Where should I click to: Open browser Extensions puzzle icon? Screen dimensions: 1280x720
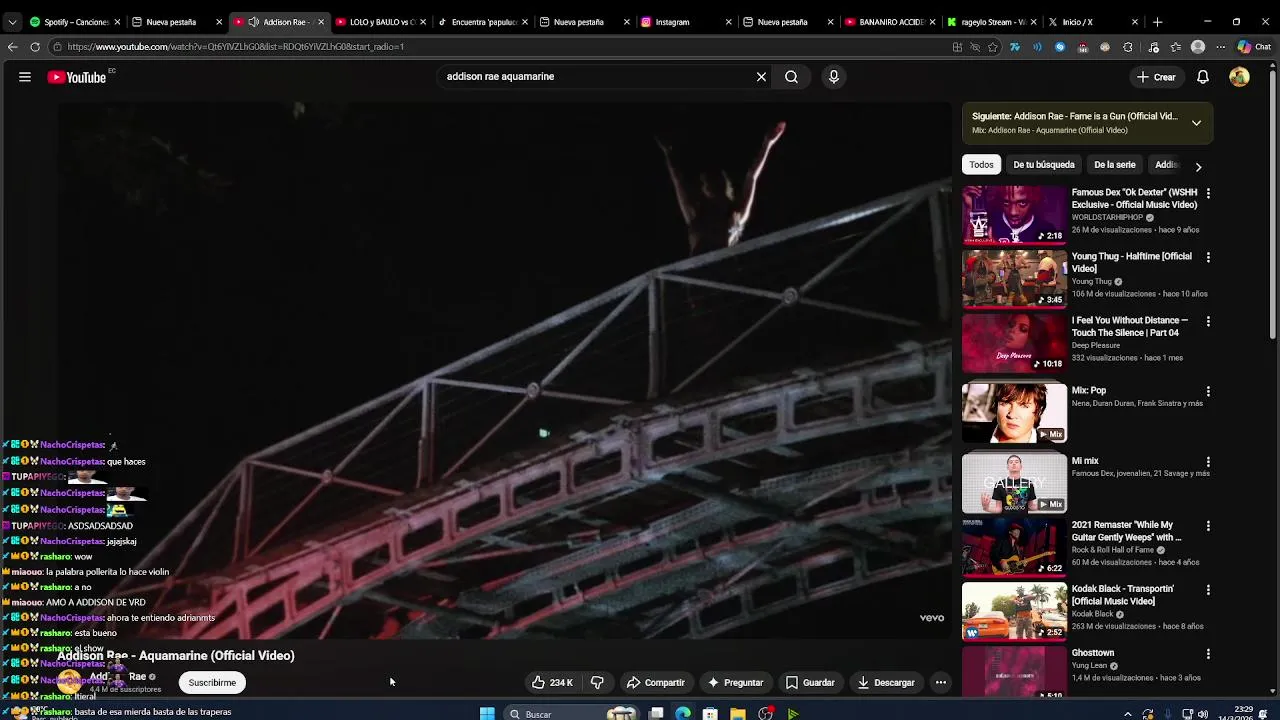pyautogui.click(x=1128, y=47)
